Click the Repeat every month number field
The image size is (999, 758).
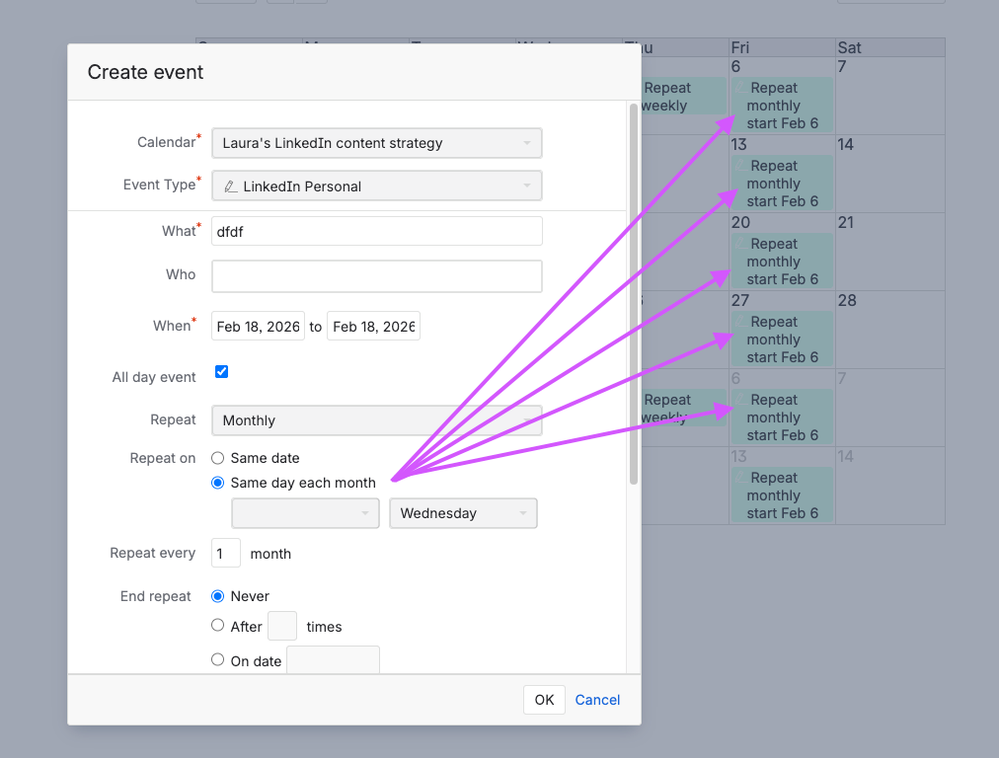(x=224, y=553)
